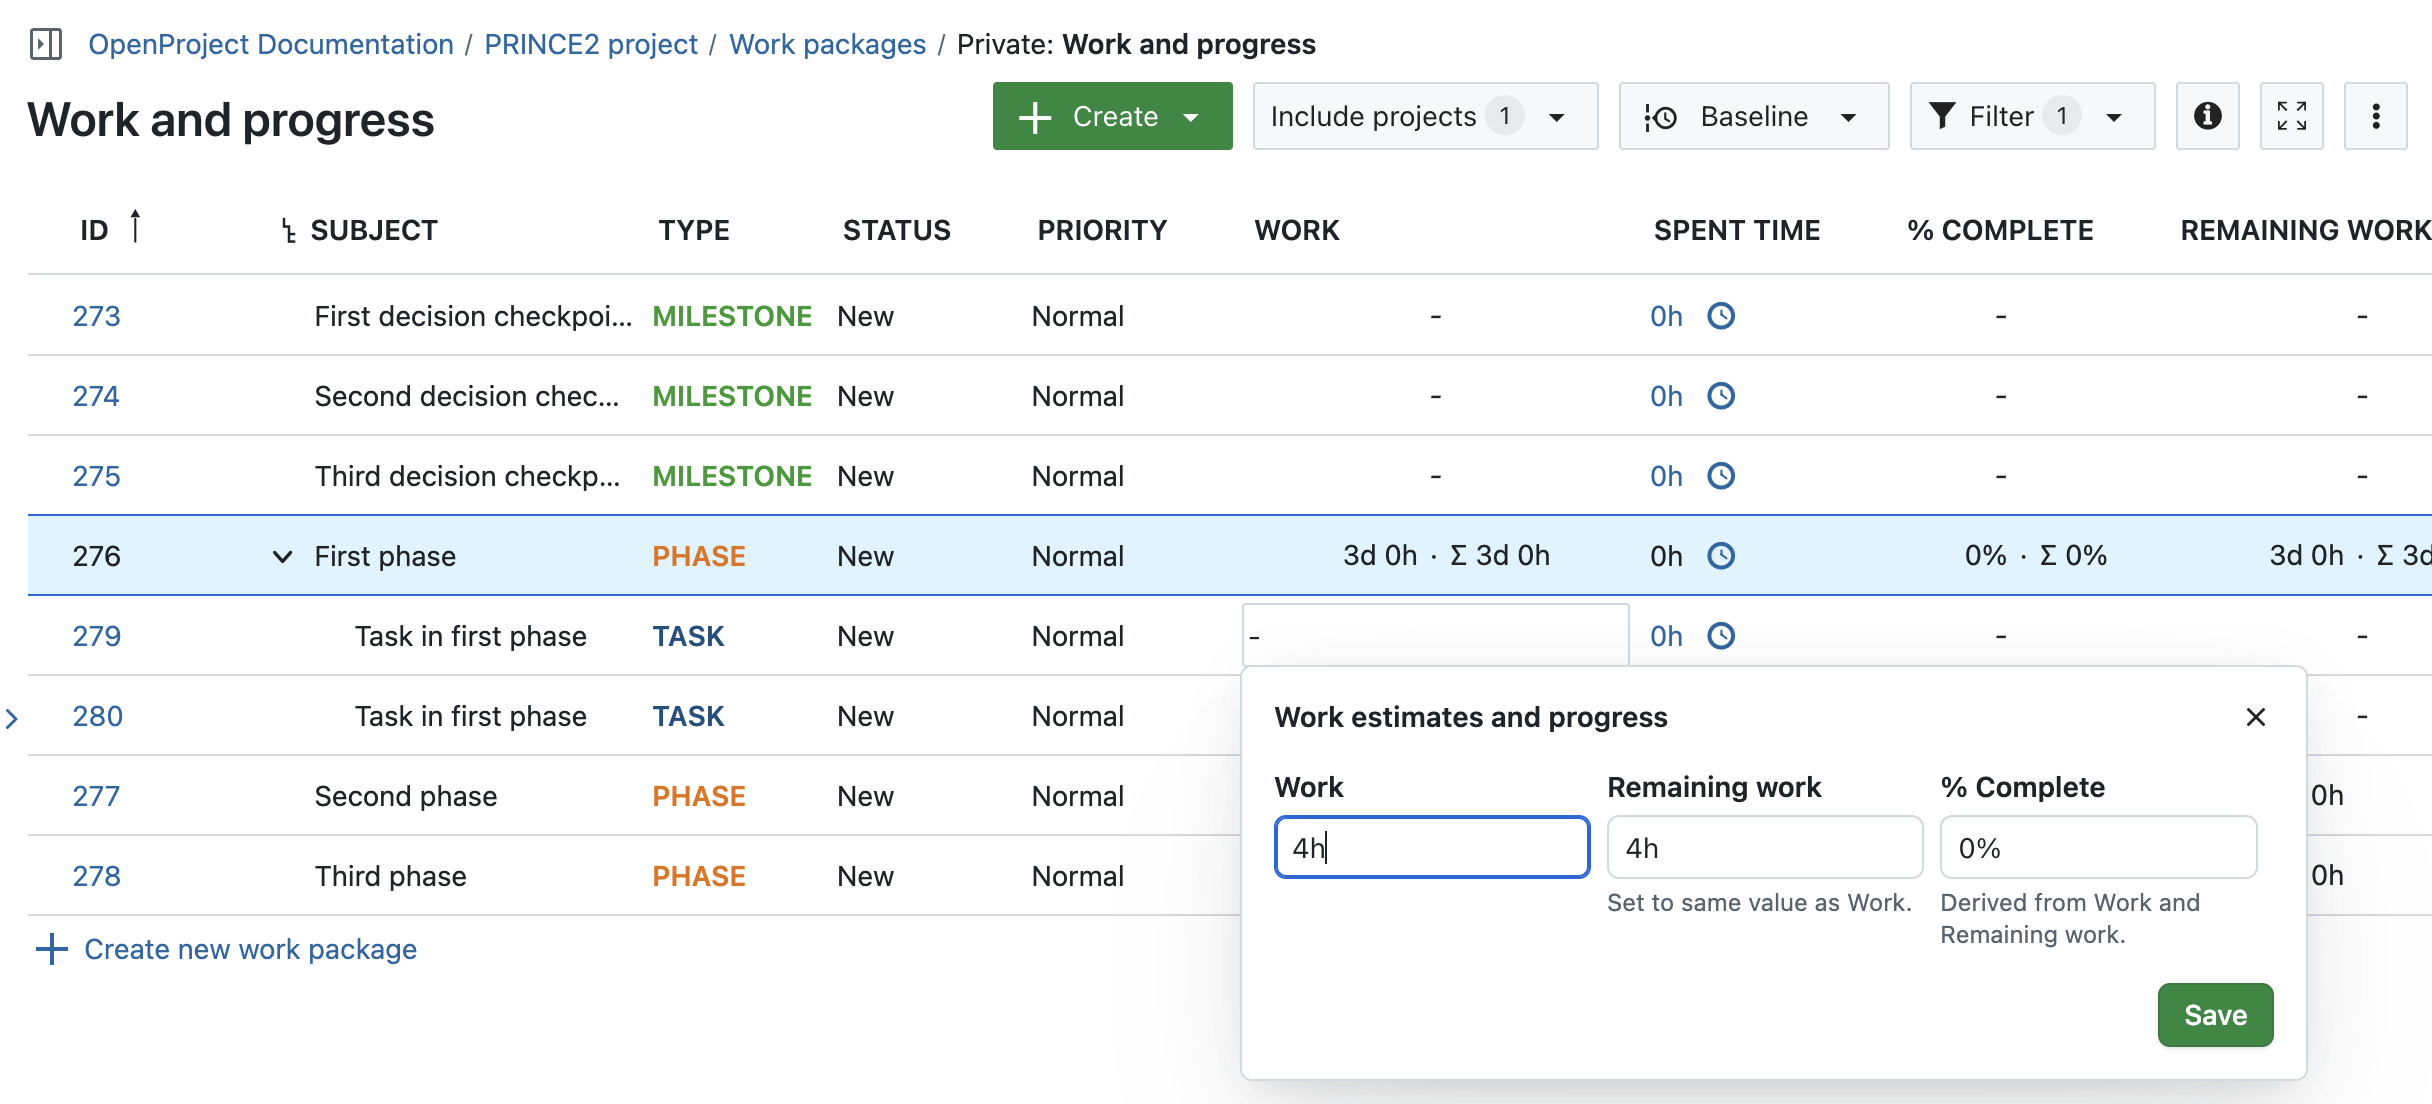Image resolution: width=2432 pixels, height=1104 pixels.
Task: Click the clock icon next to 273's spent time
Action: [1722, 316]
